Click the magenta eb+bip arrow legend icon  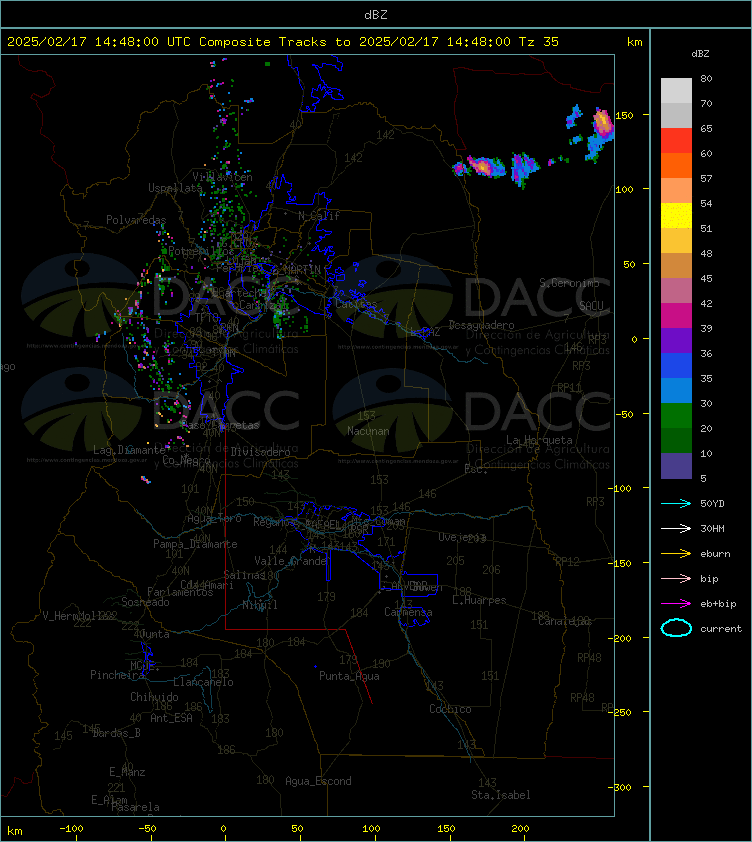click(x=676, y=604)
